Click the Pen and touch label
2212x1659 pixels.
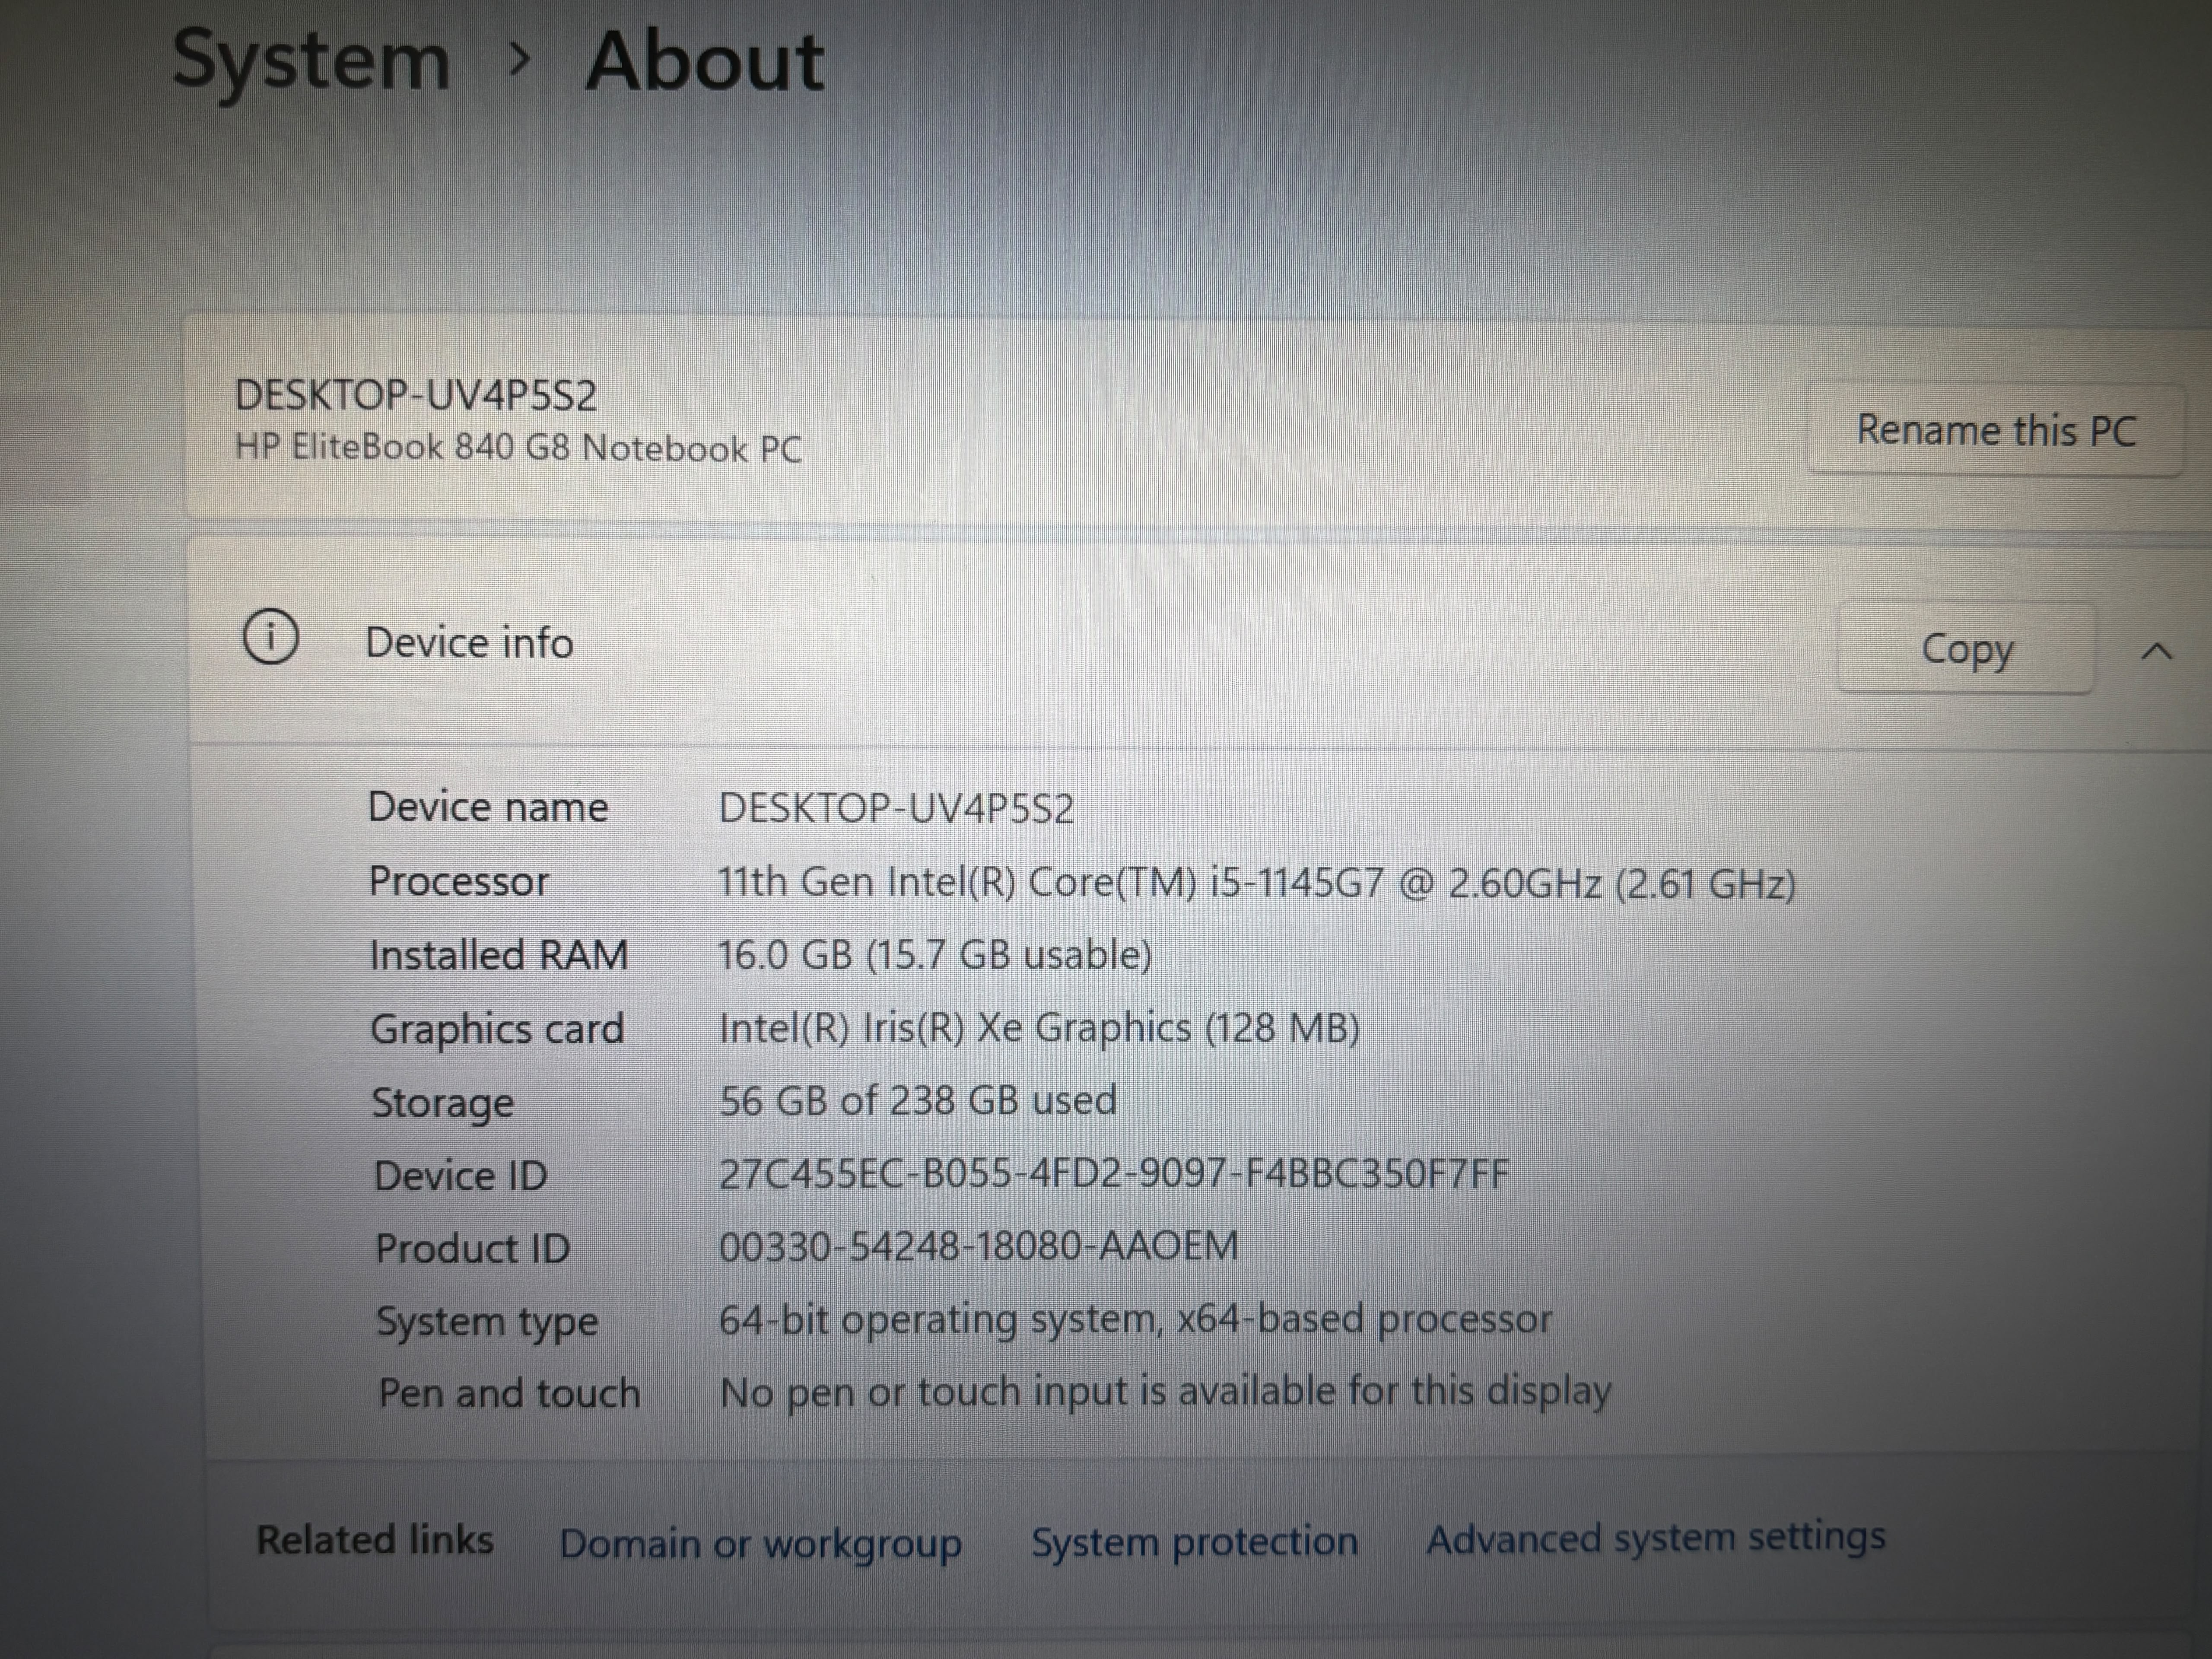coord(509,1393)
